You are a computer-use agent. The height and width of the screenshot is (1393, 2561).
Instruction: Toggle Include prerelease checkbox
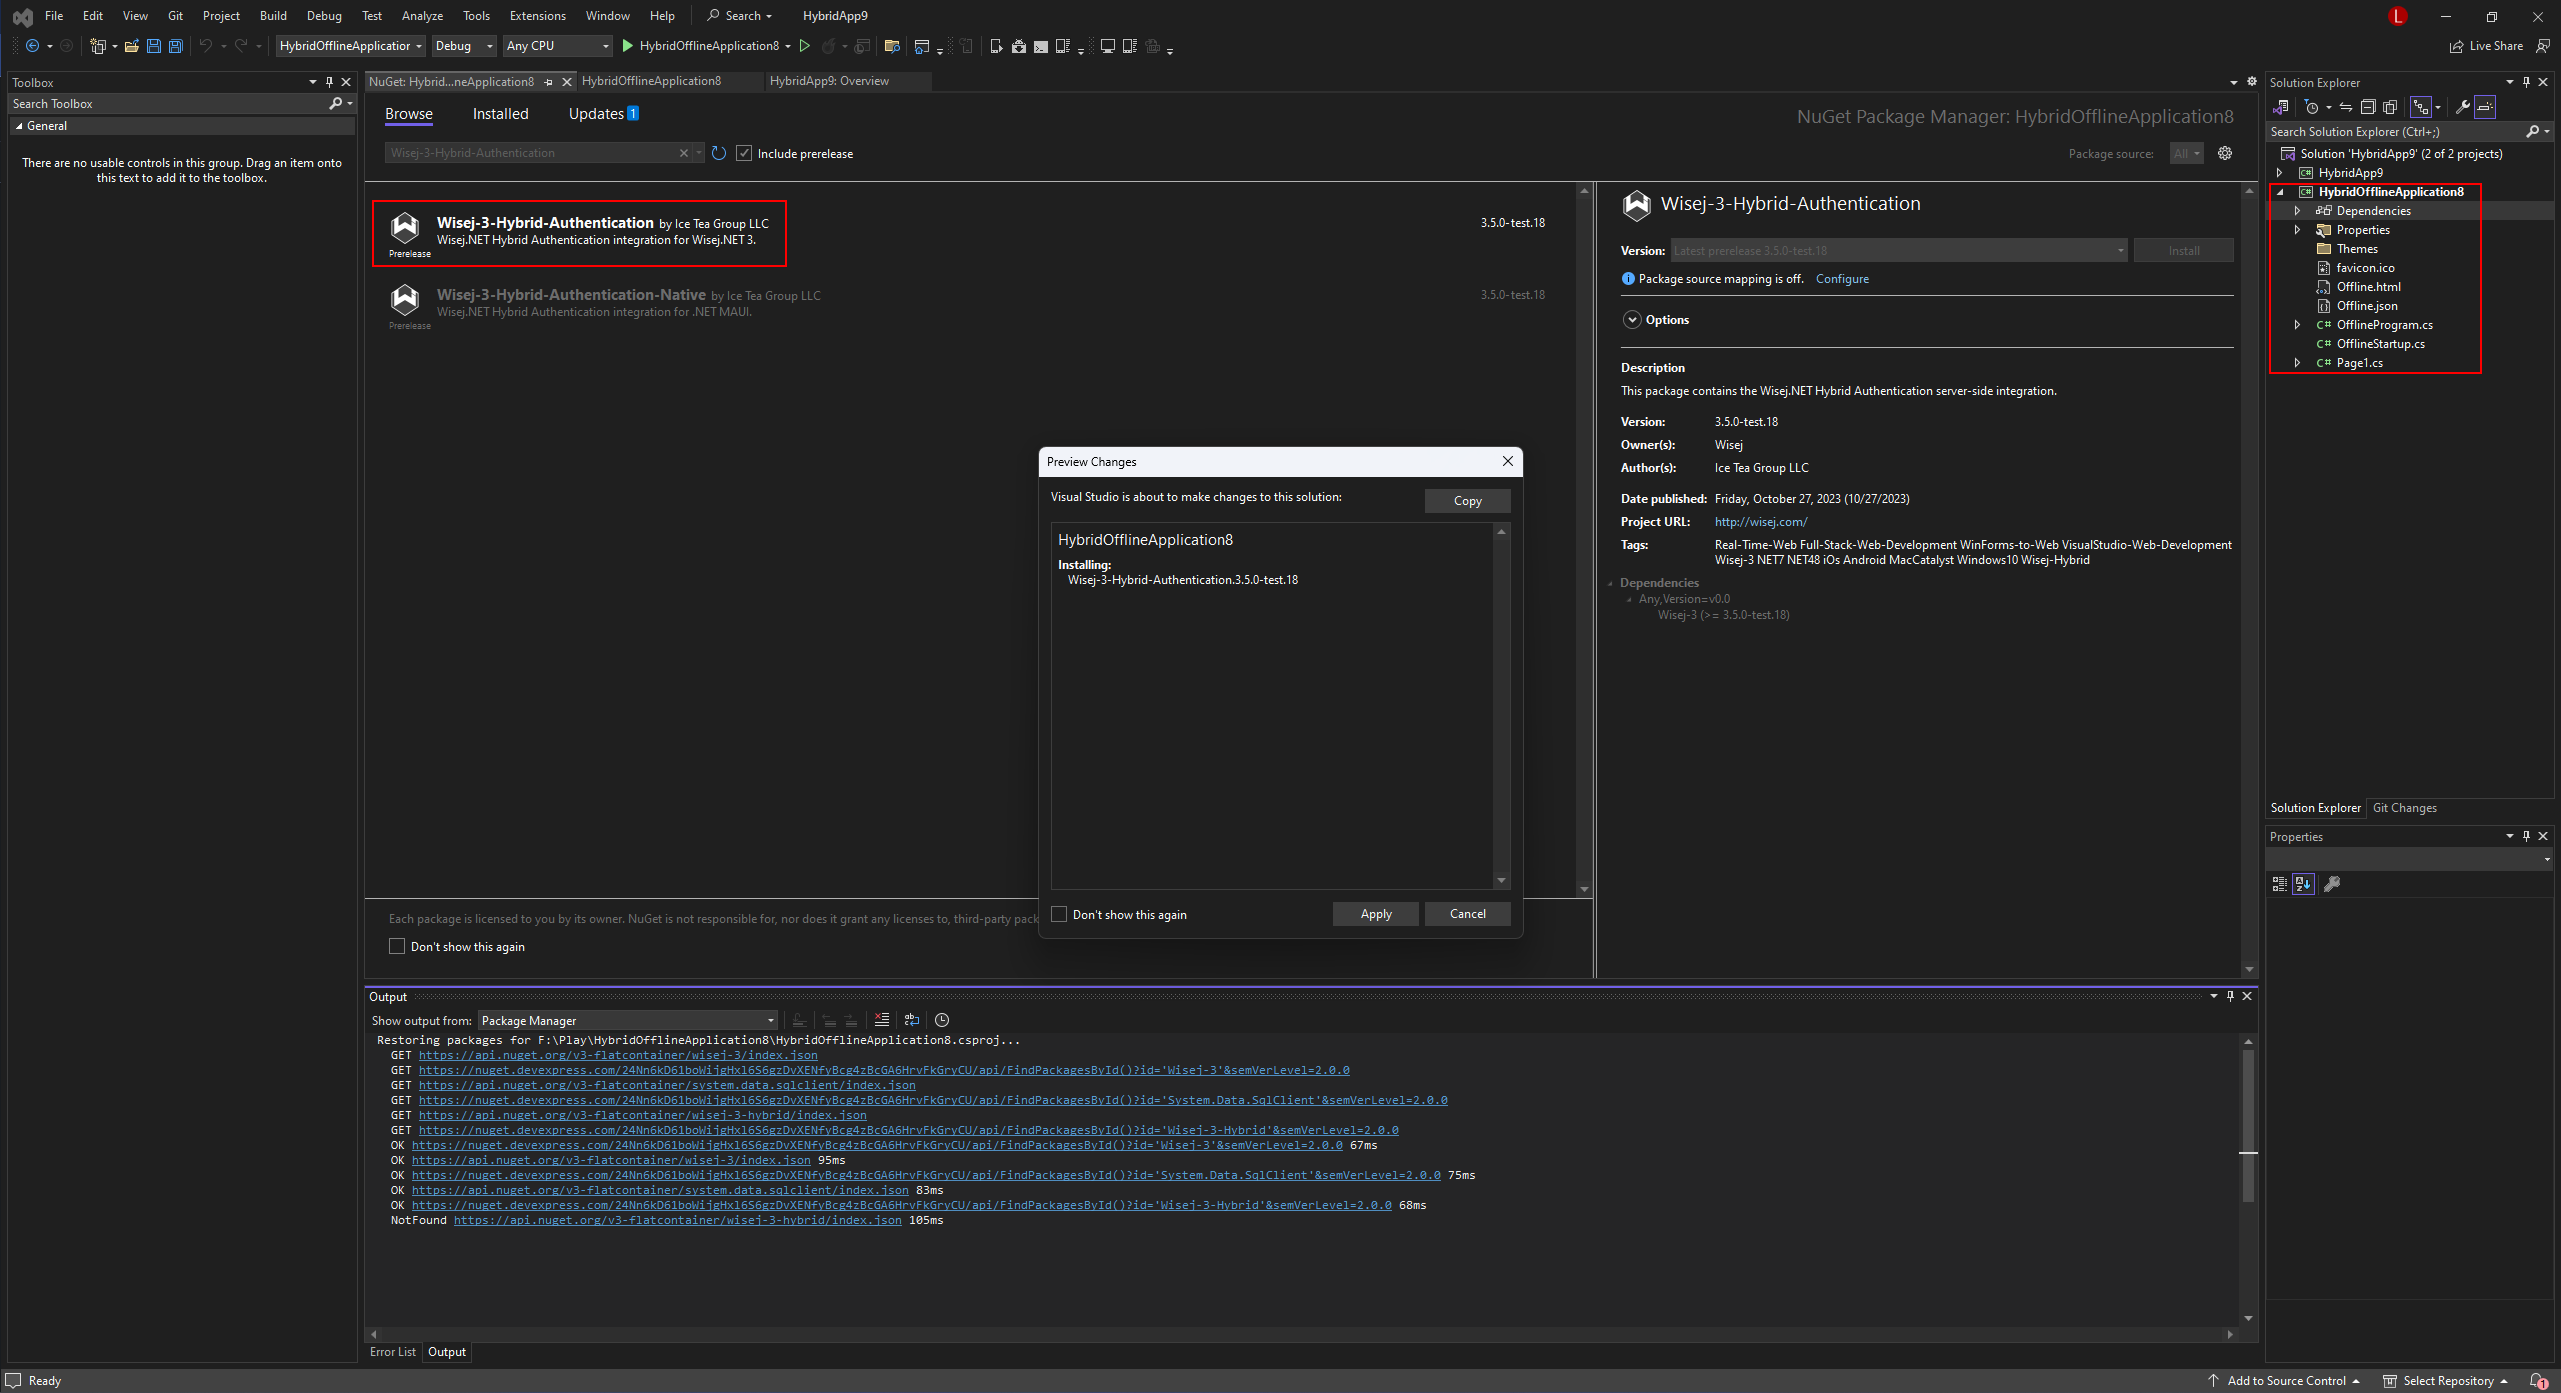click(744, 153)
